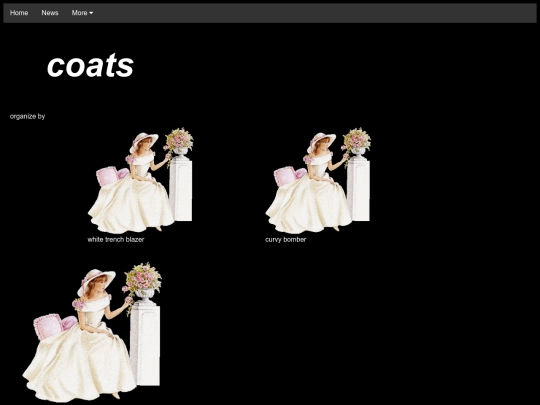This screenshot has height=405, width=540.
Task: Expand the More dropdown menu
Action: [x=82, y=13]
